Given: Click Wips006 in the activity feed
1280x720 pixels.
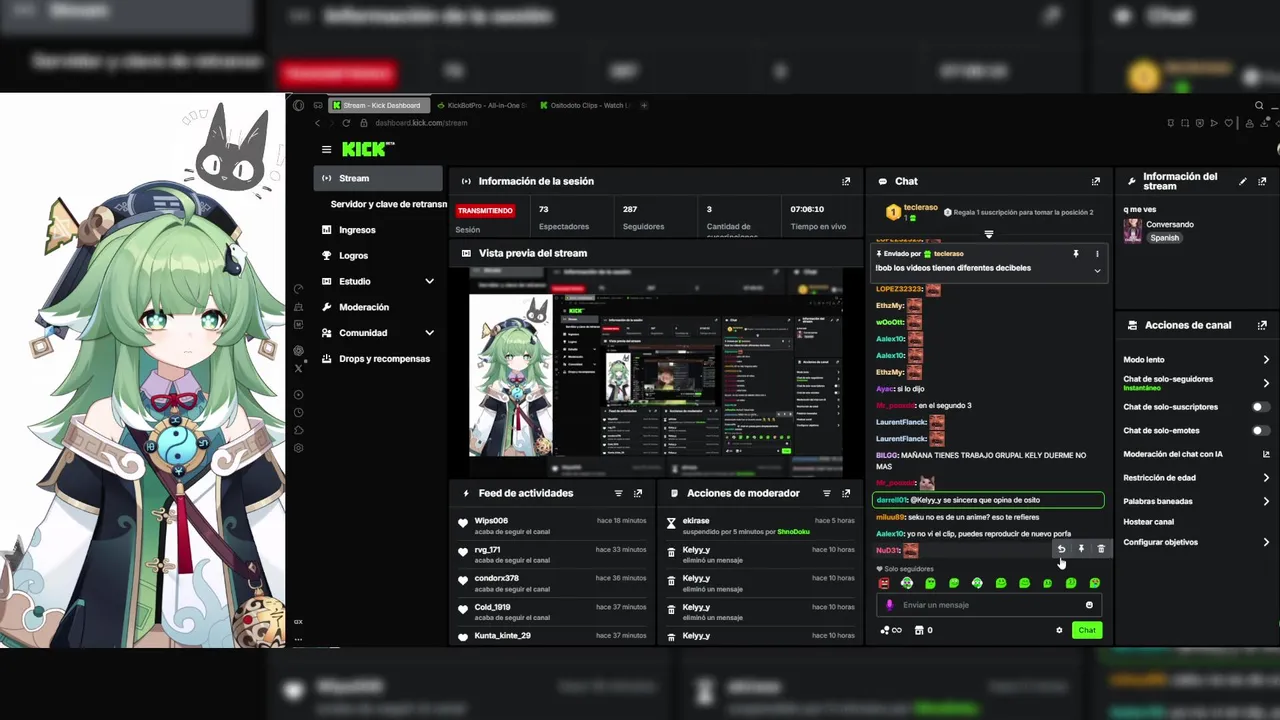Looking at the screenshot, I should pyautogui.click(x=491, y=521).
